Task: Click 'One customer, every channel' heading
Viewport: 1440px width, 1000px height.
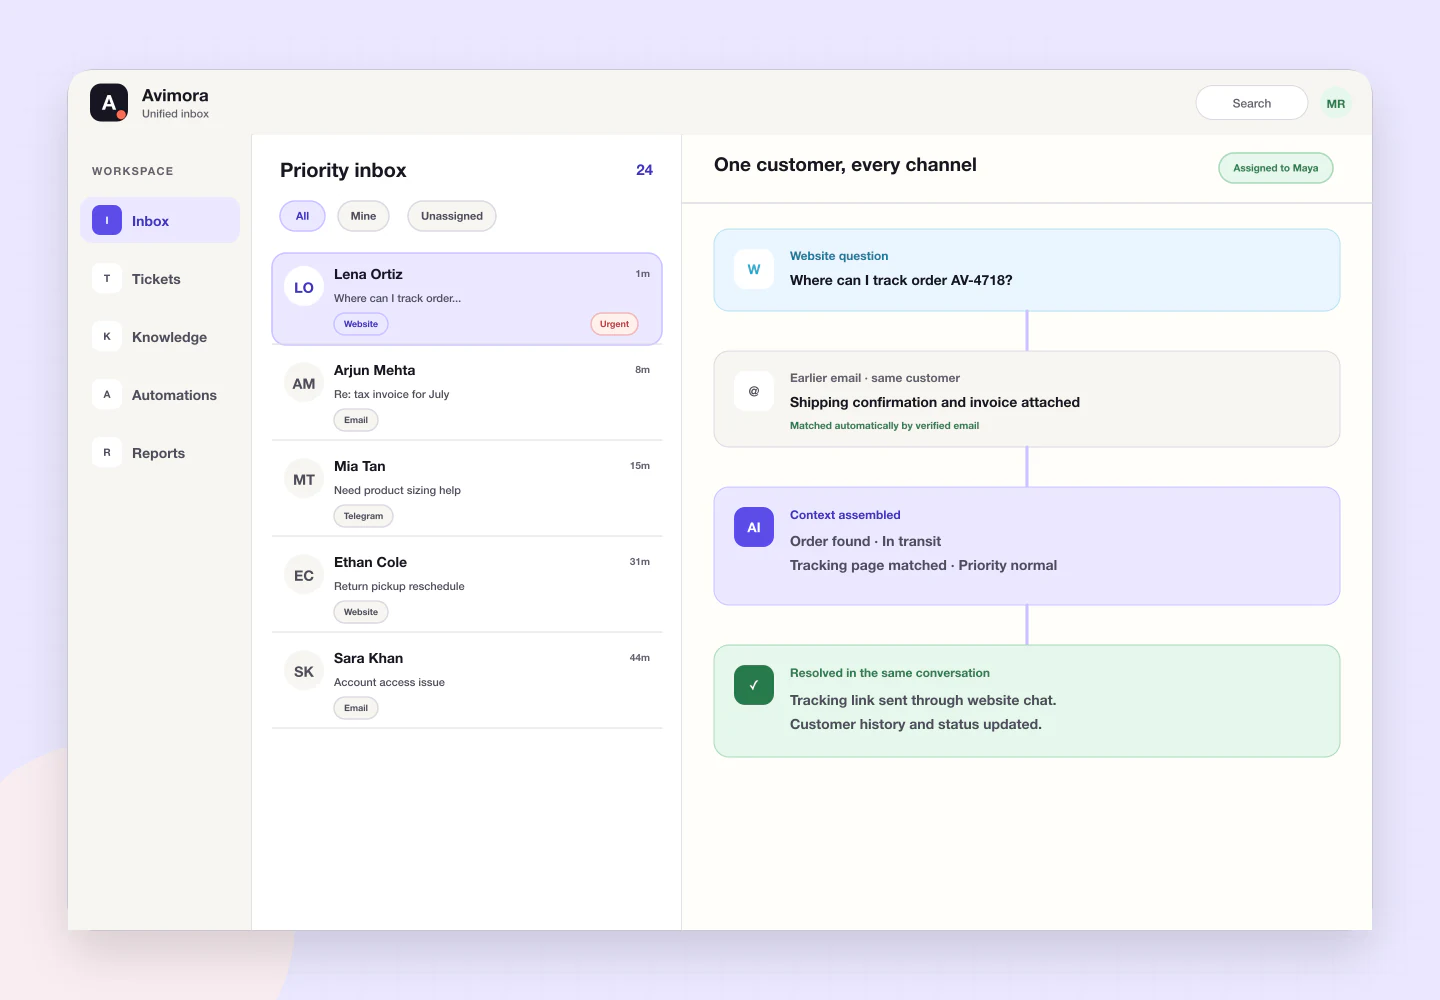Action: tap(845, 165)
